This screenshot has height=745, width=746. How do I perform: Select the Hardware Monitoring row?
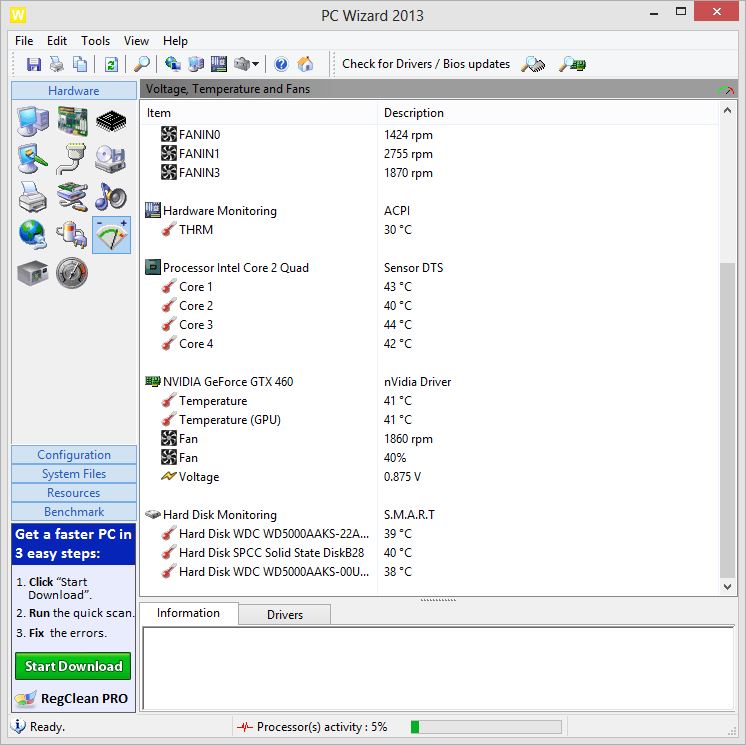click(x=429, y=211)
